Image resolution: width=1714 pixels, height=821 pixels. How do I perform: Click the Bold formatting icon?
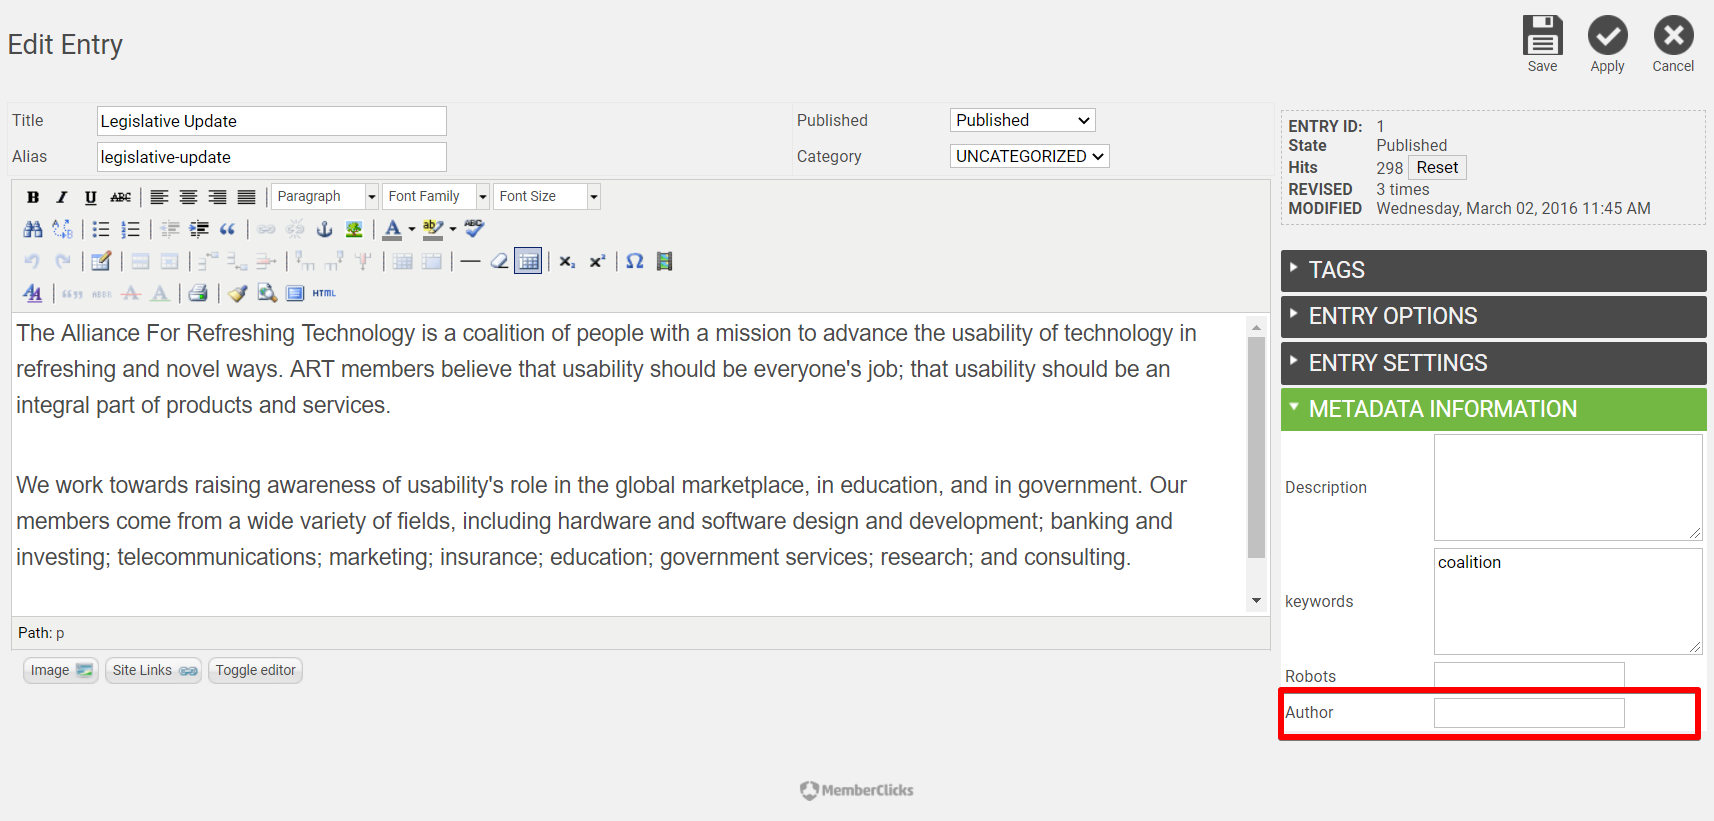coord(33,197)
